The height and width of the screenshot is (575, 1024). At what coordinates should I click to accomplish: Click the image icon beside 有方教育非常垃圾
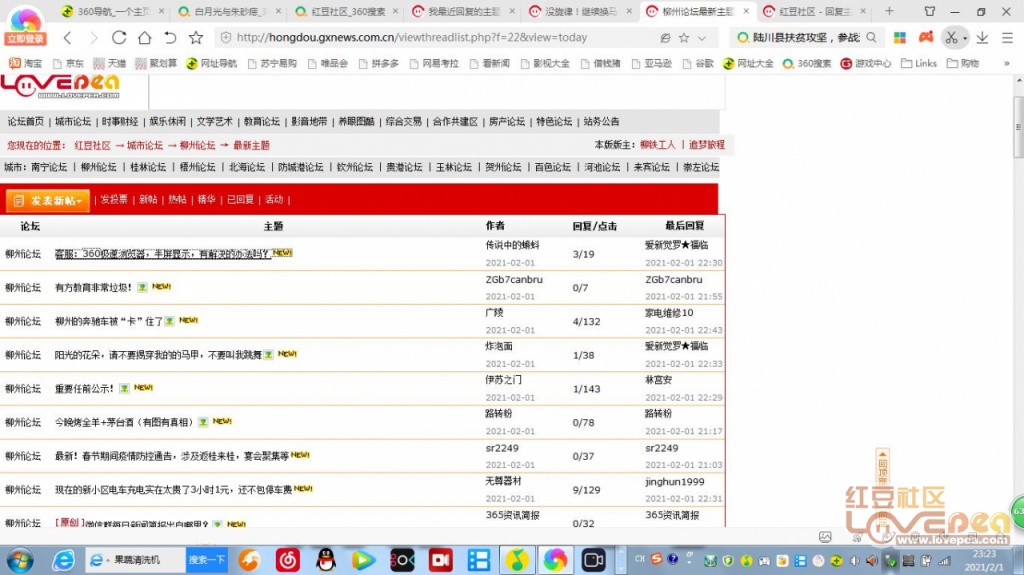tap(142, 288)
